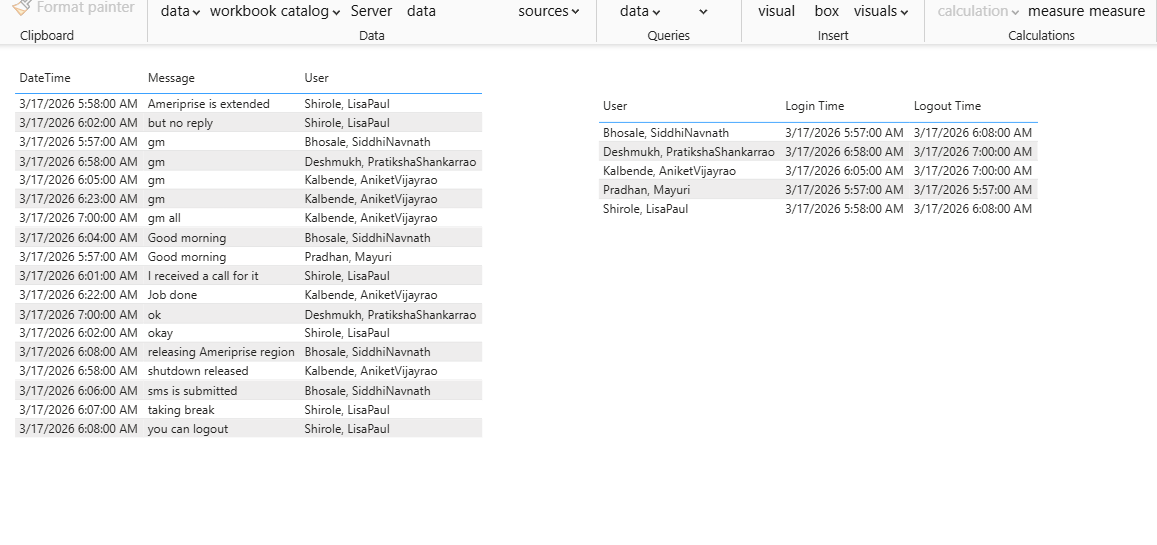Select the 'gm all' message cell
Image resolution: width=1157 pixels, height=545 pixels.
pyautogui.click(x=164, y=218)
